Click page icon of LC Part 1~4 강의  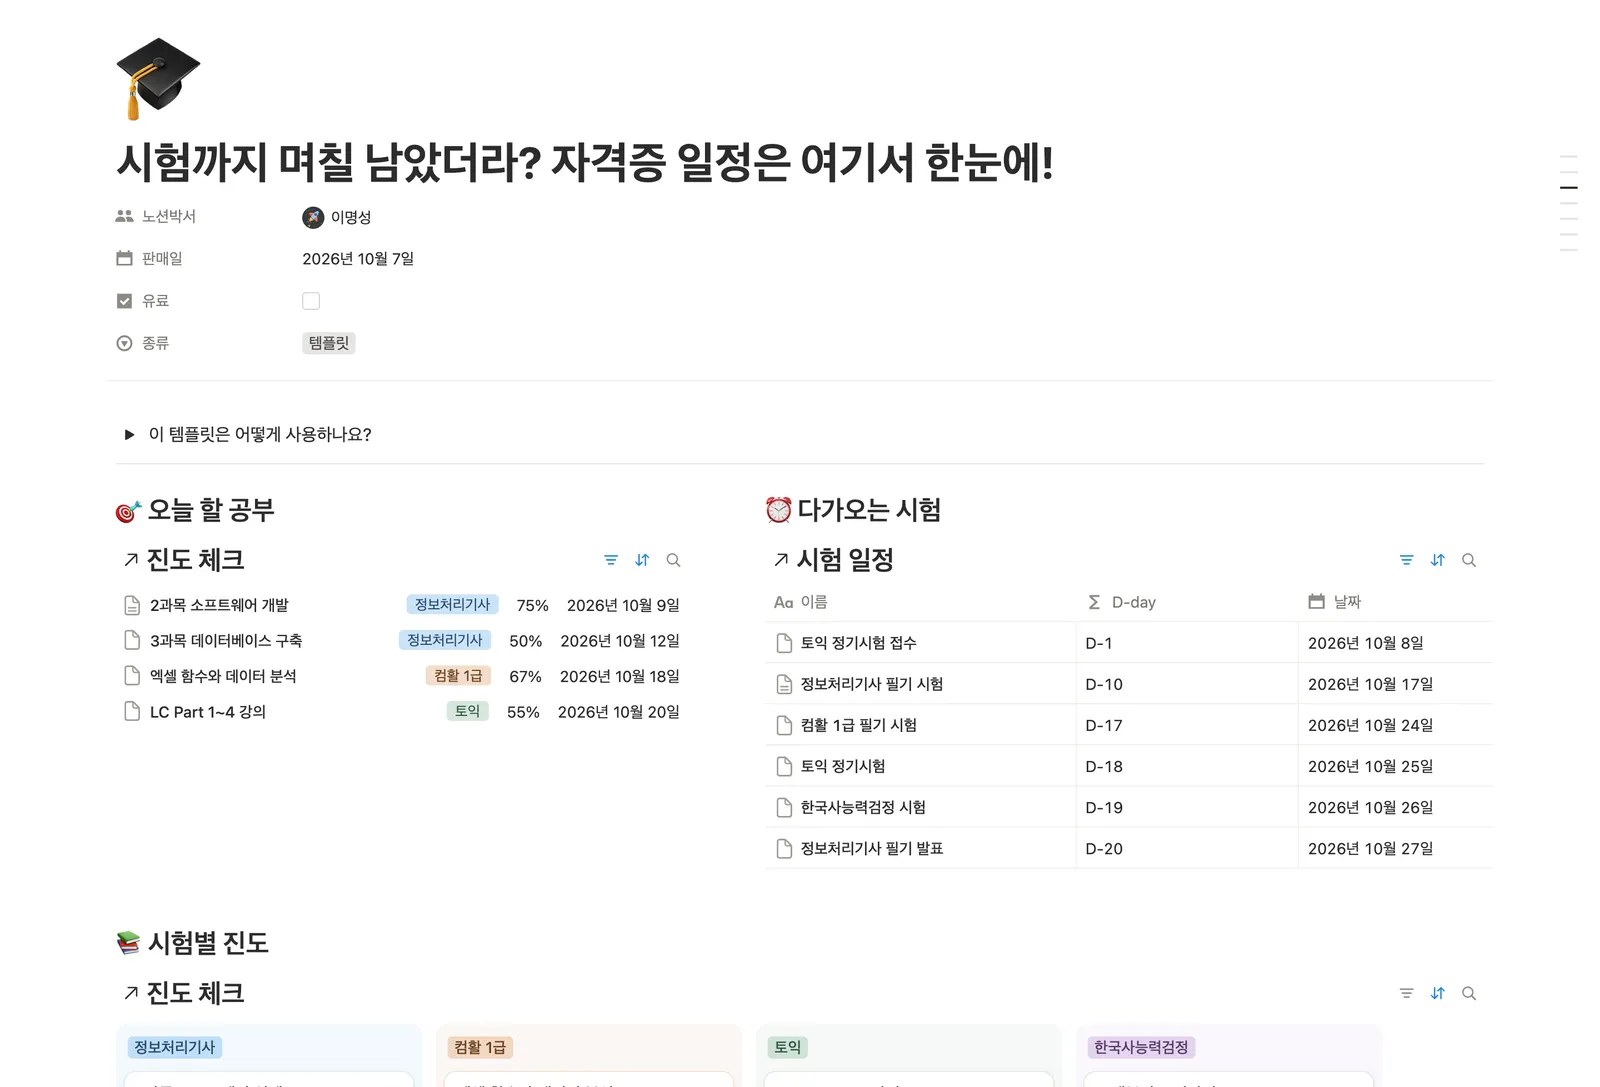tap(132, 711)
